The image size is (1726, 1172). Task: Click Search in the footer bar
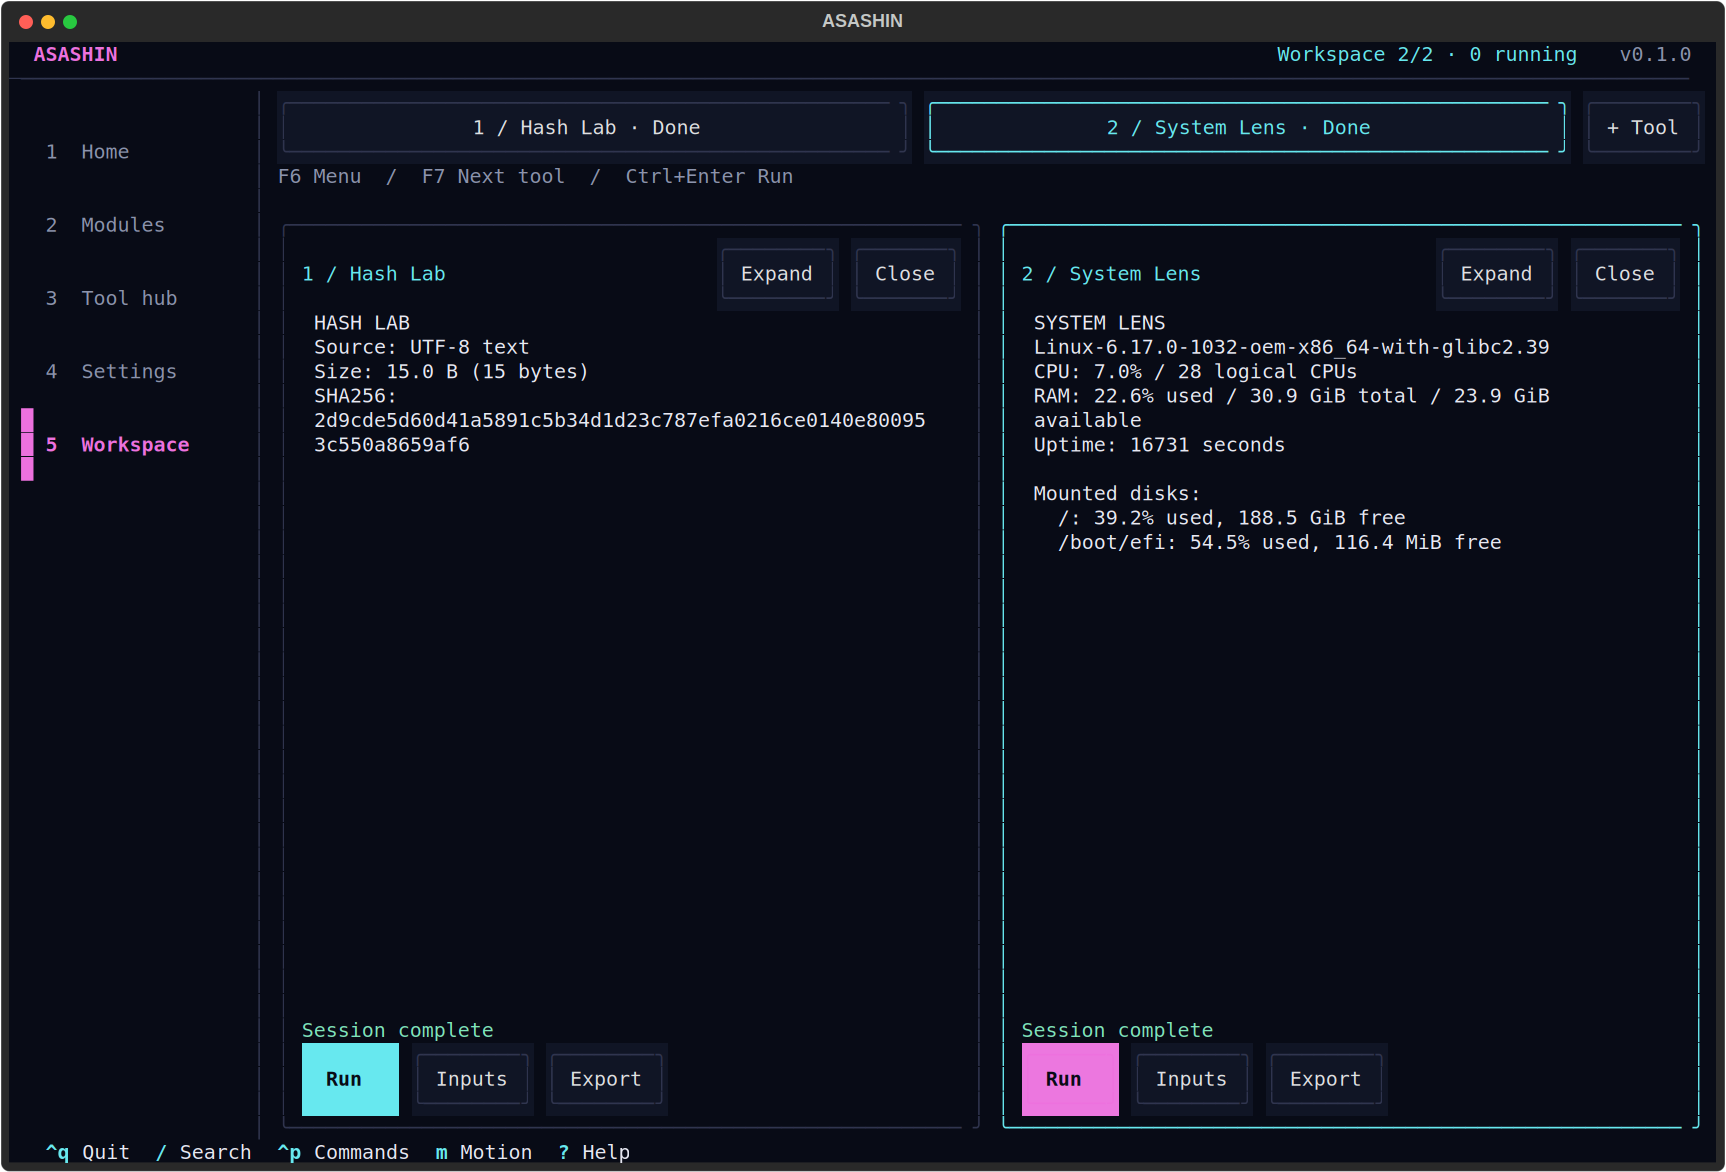tap(204, 1152)
